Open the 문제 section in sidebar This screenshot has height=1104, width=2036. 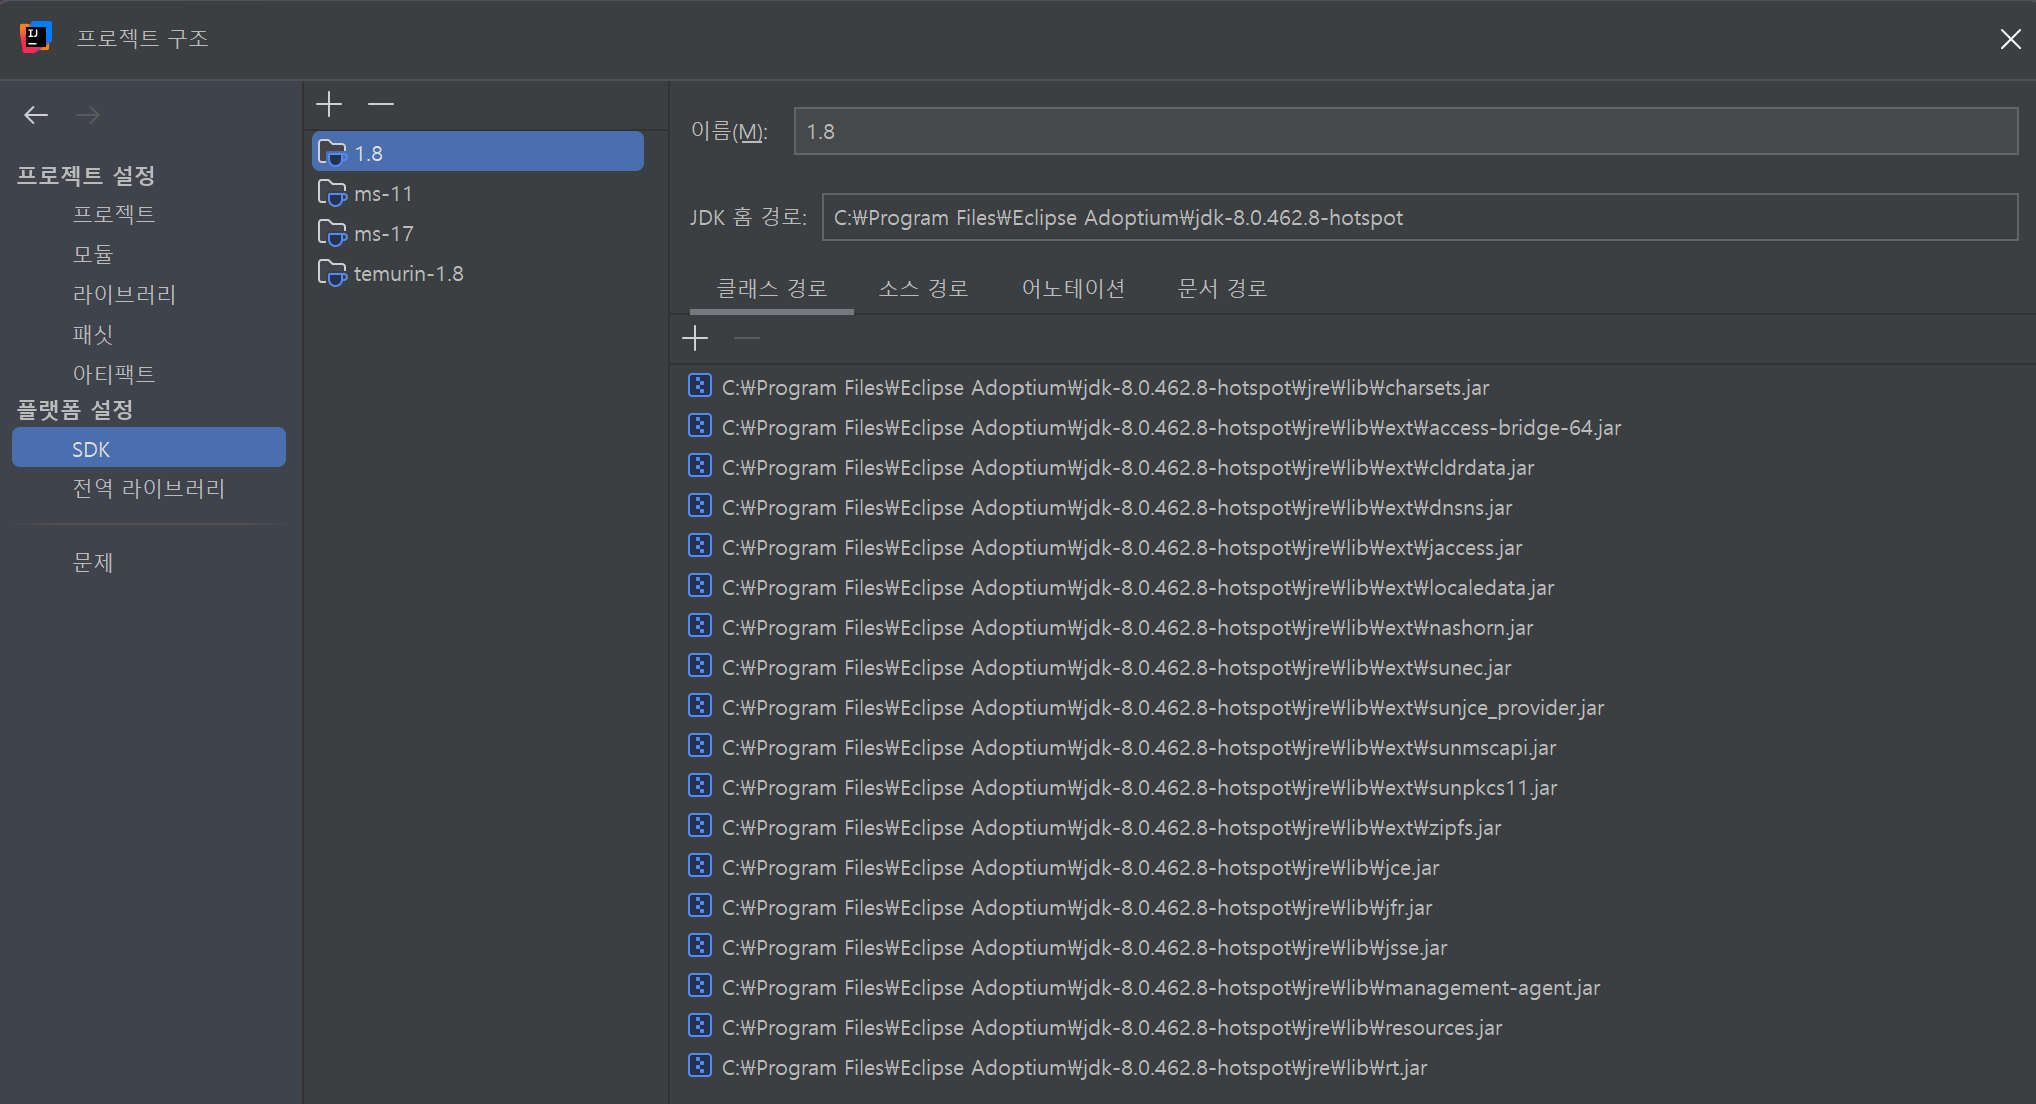click(x=93, y=562)
